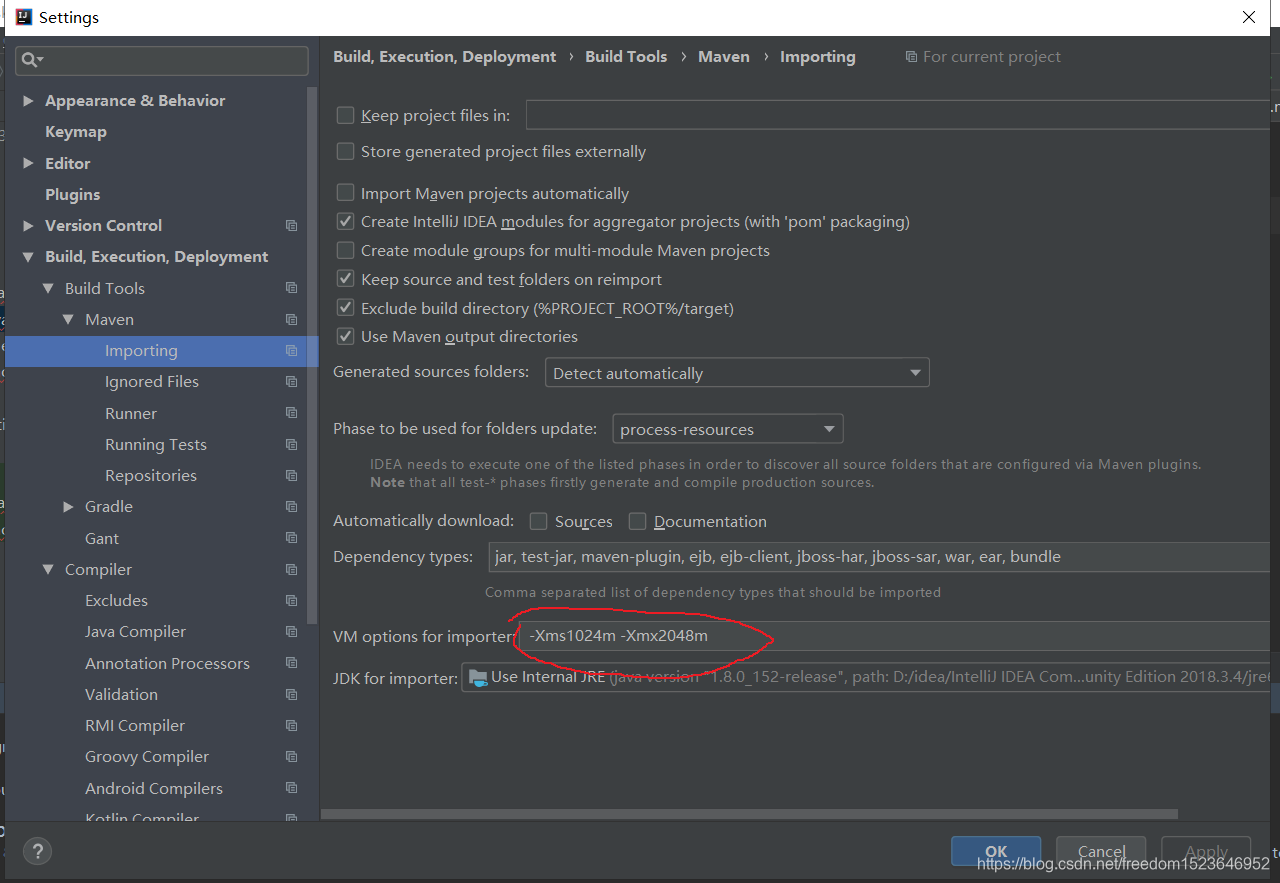The height and width of the screenshot is (883, 1280).
Task: Click the help question mark icon
Action: tap(37, 851)
